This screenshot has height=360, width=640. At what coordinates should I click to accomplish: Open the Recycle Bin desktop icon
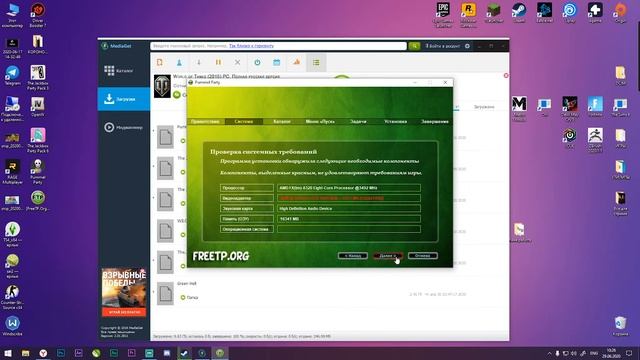point(620,326)
